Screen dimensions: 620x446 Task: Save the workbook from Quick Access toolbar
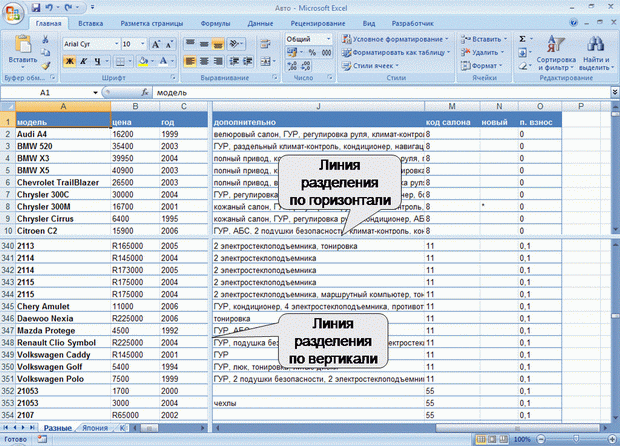click(36, 8)
